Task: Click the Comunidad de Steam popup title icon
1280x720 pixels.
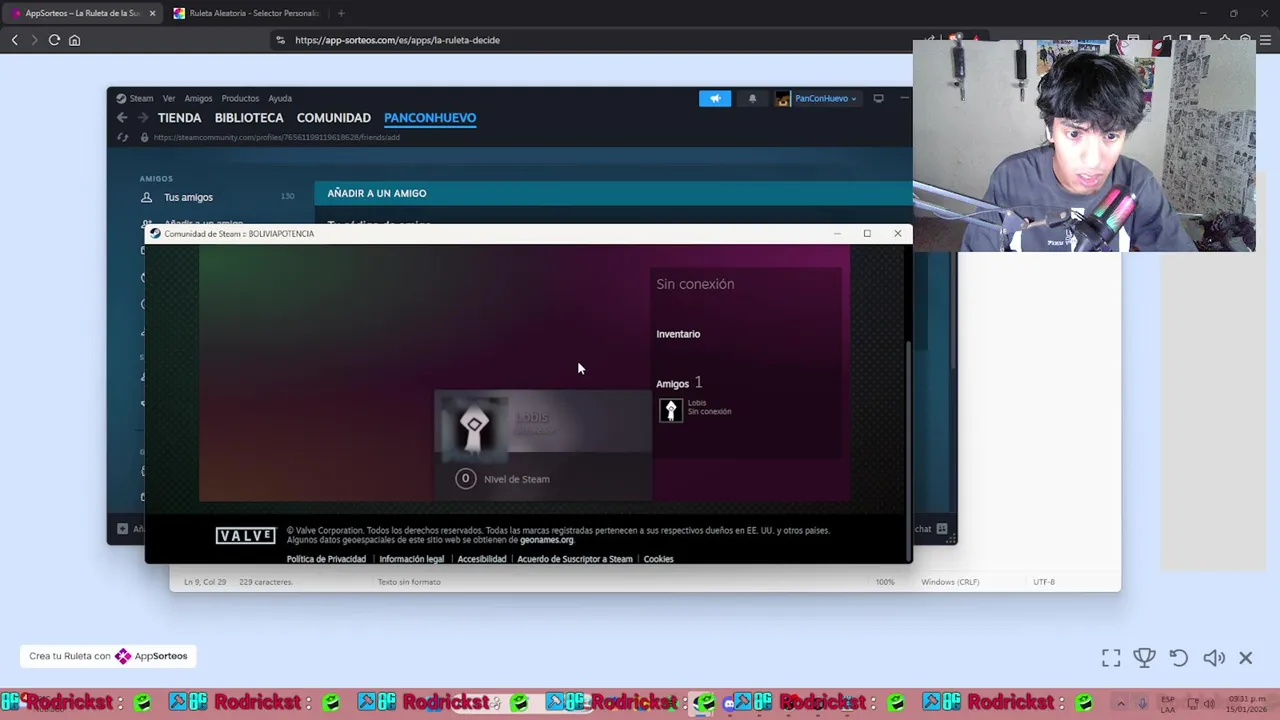Action: 155,233
